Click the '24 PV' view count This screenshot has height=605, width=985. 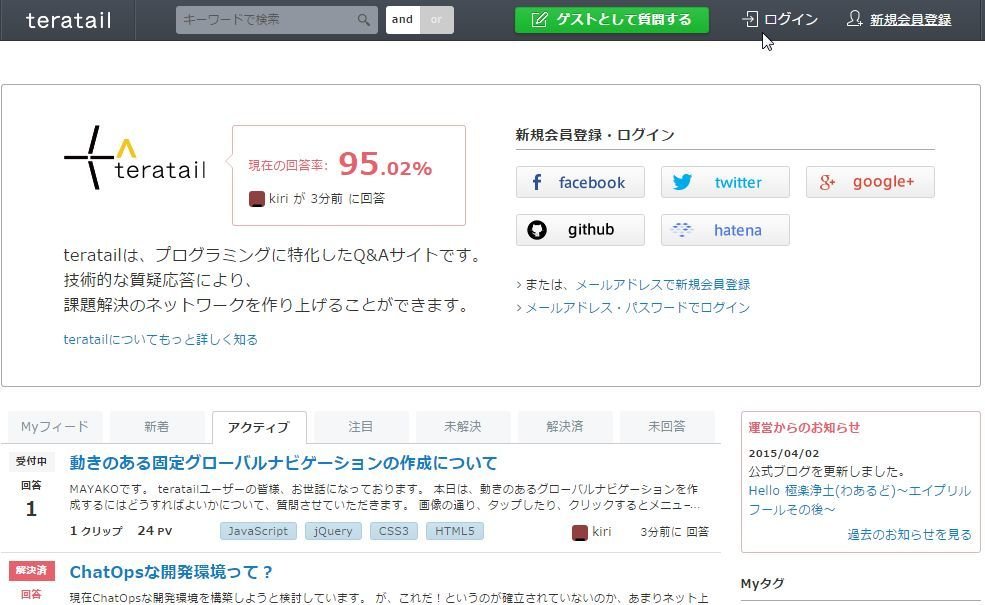point(155,531)
